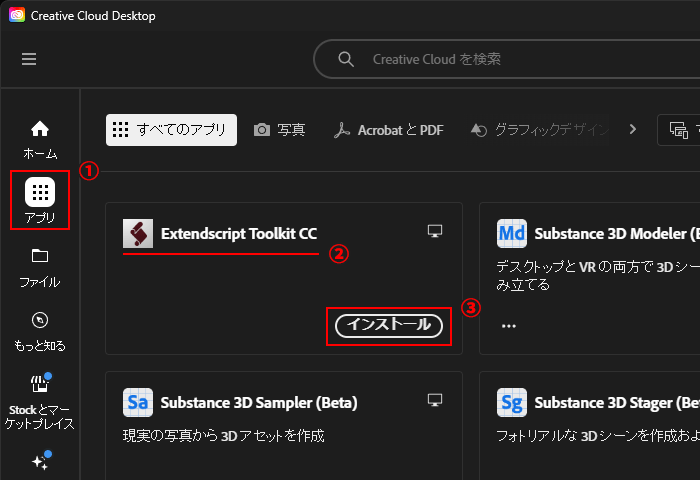The image size is (700, 480).
Task: Open the three-dots menu on Substance Modeler
Action: pyautogui.click(x=509, y=326)
